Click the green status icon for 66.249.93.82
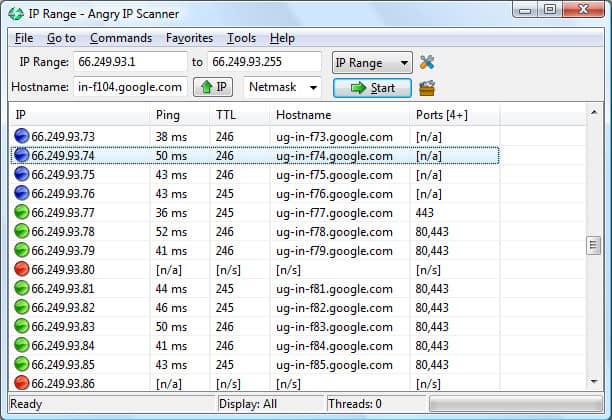The height and width of the screenshot is (420, 612). 21,307
